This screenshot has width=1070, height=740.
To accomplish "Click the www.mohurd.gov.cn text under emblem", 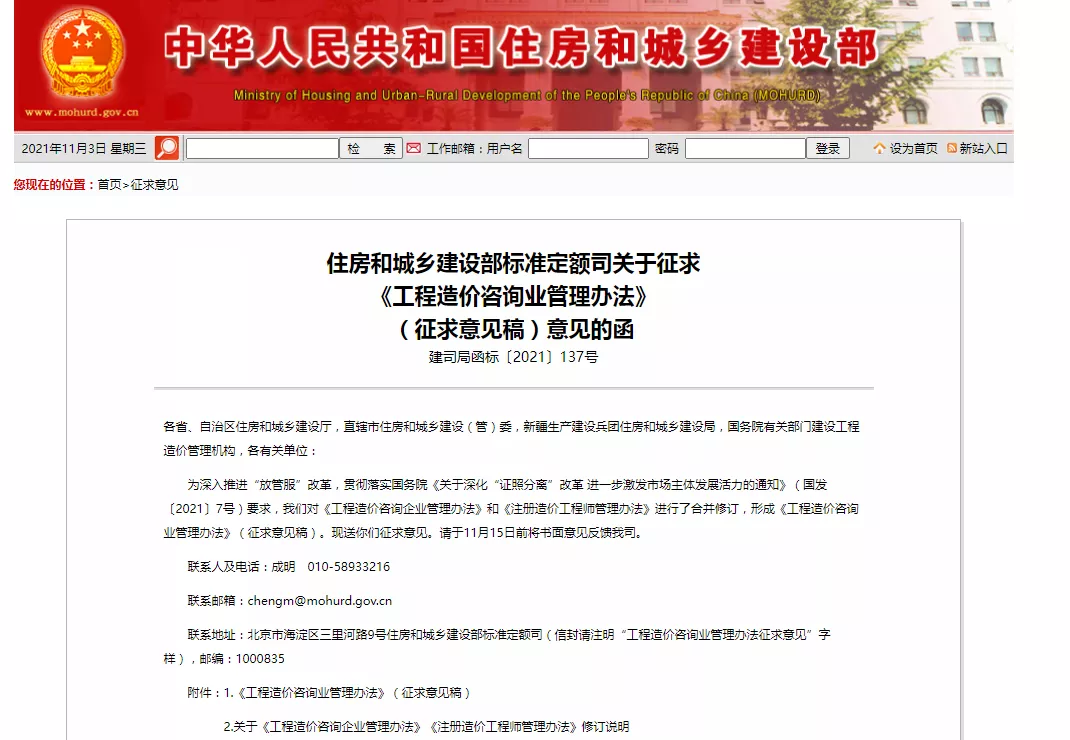I will 82,112.
